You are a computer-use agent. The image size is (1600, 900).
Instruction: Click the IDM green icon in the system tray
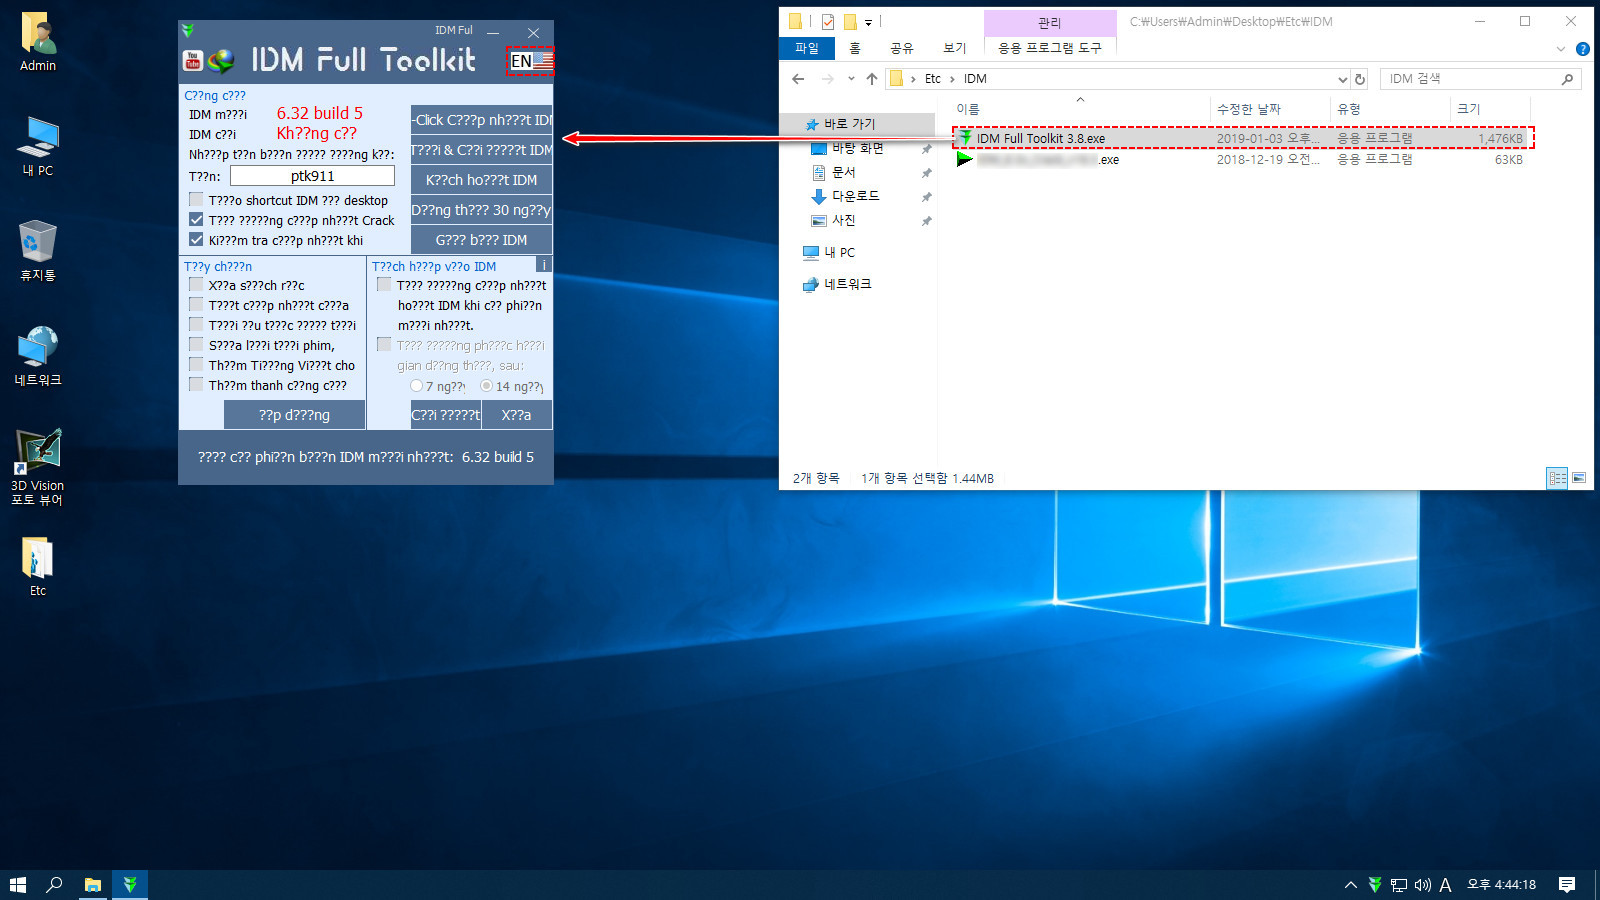click(1375, 885)
